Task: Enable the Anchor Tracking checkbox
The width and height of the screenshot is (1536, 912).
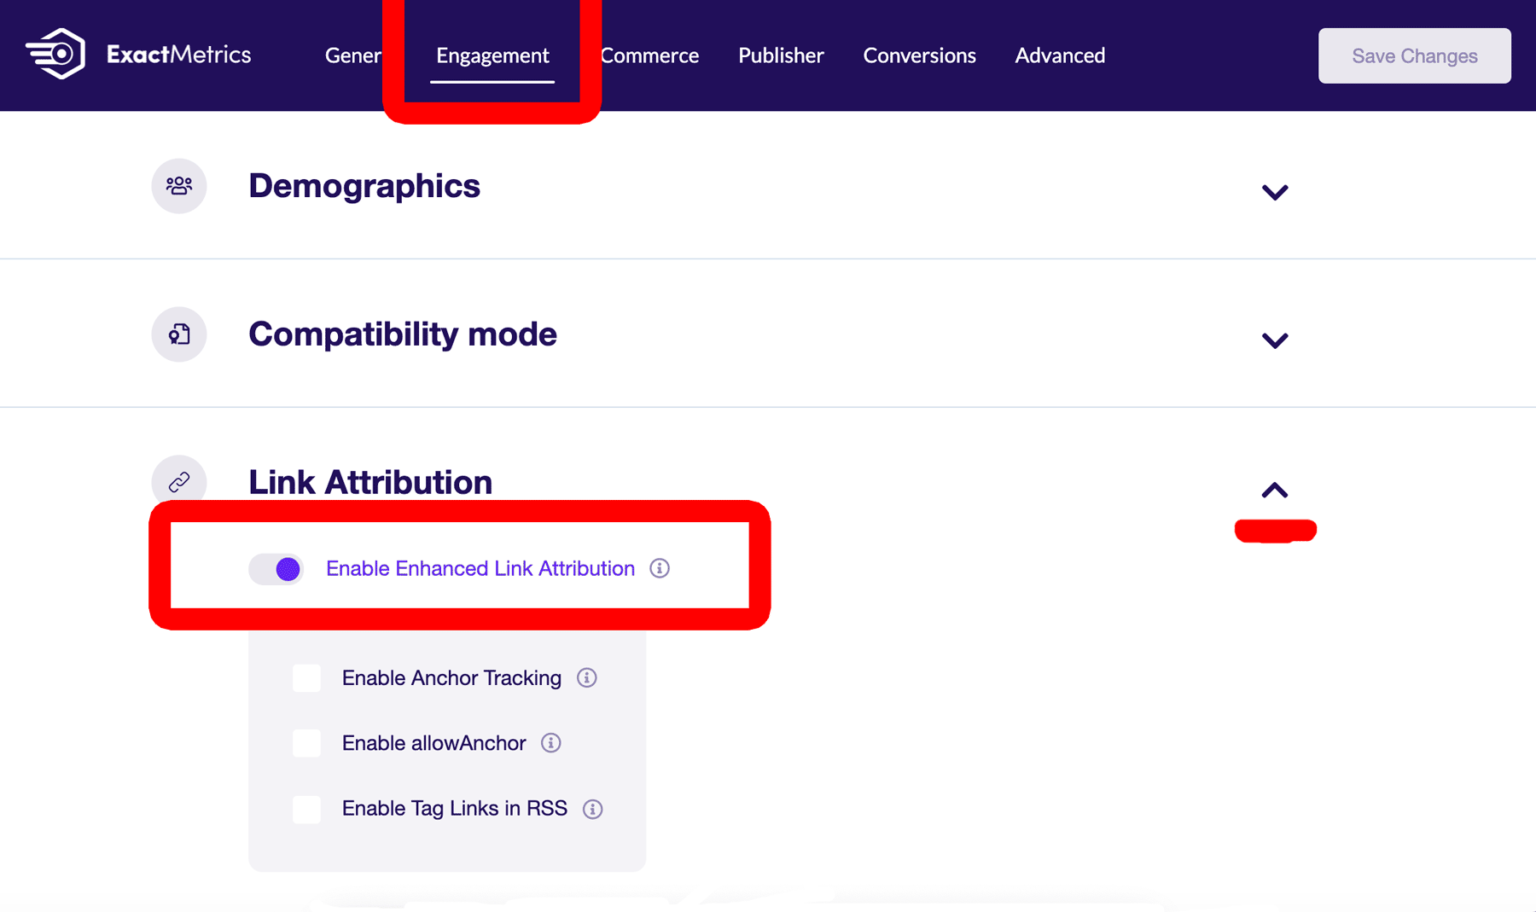Action: point(306,677)
